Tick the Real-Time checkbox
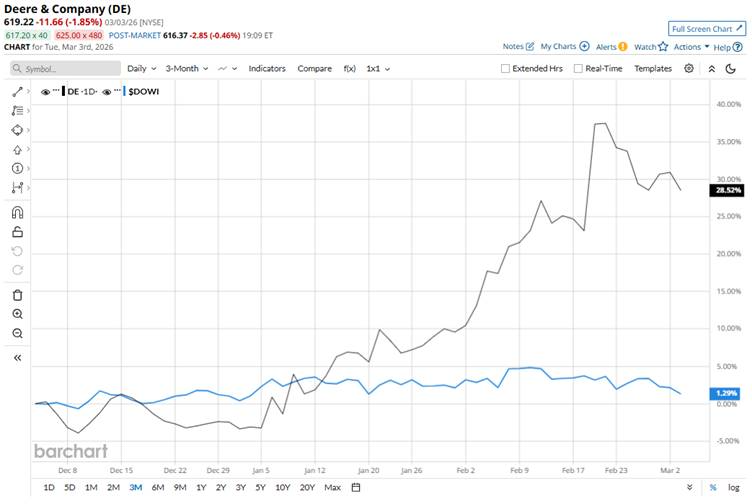 tap(577, 69)
